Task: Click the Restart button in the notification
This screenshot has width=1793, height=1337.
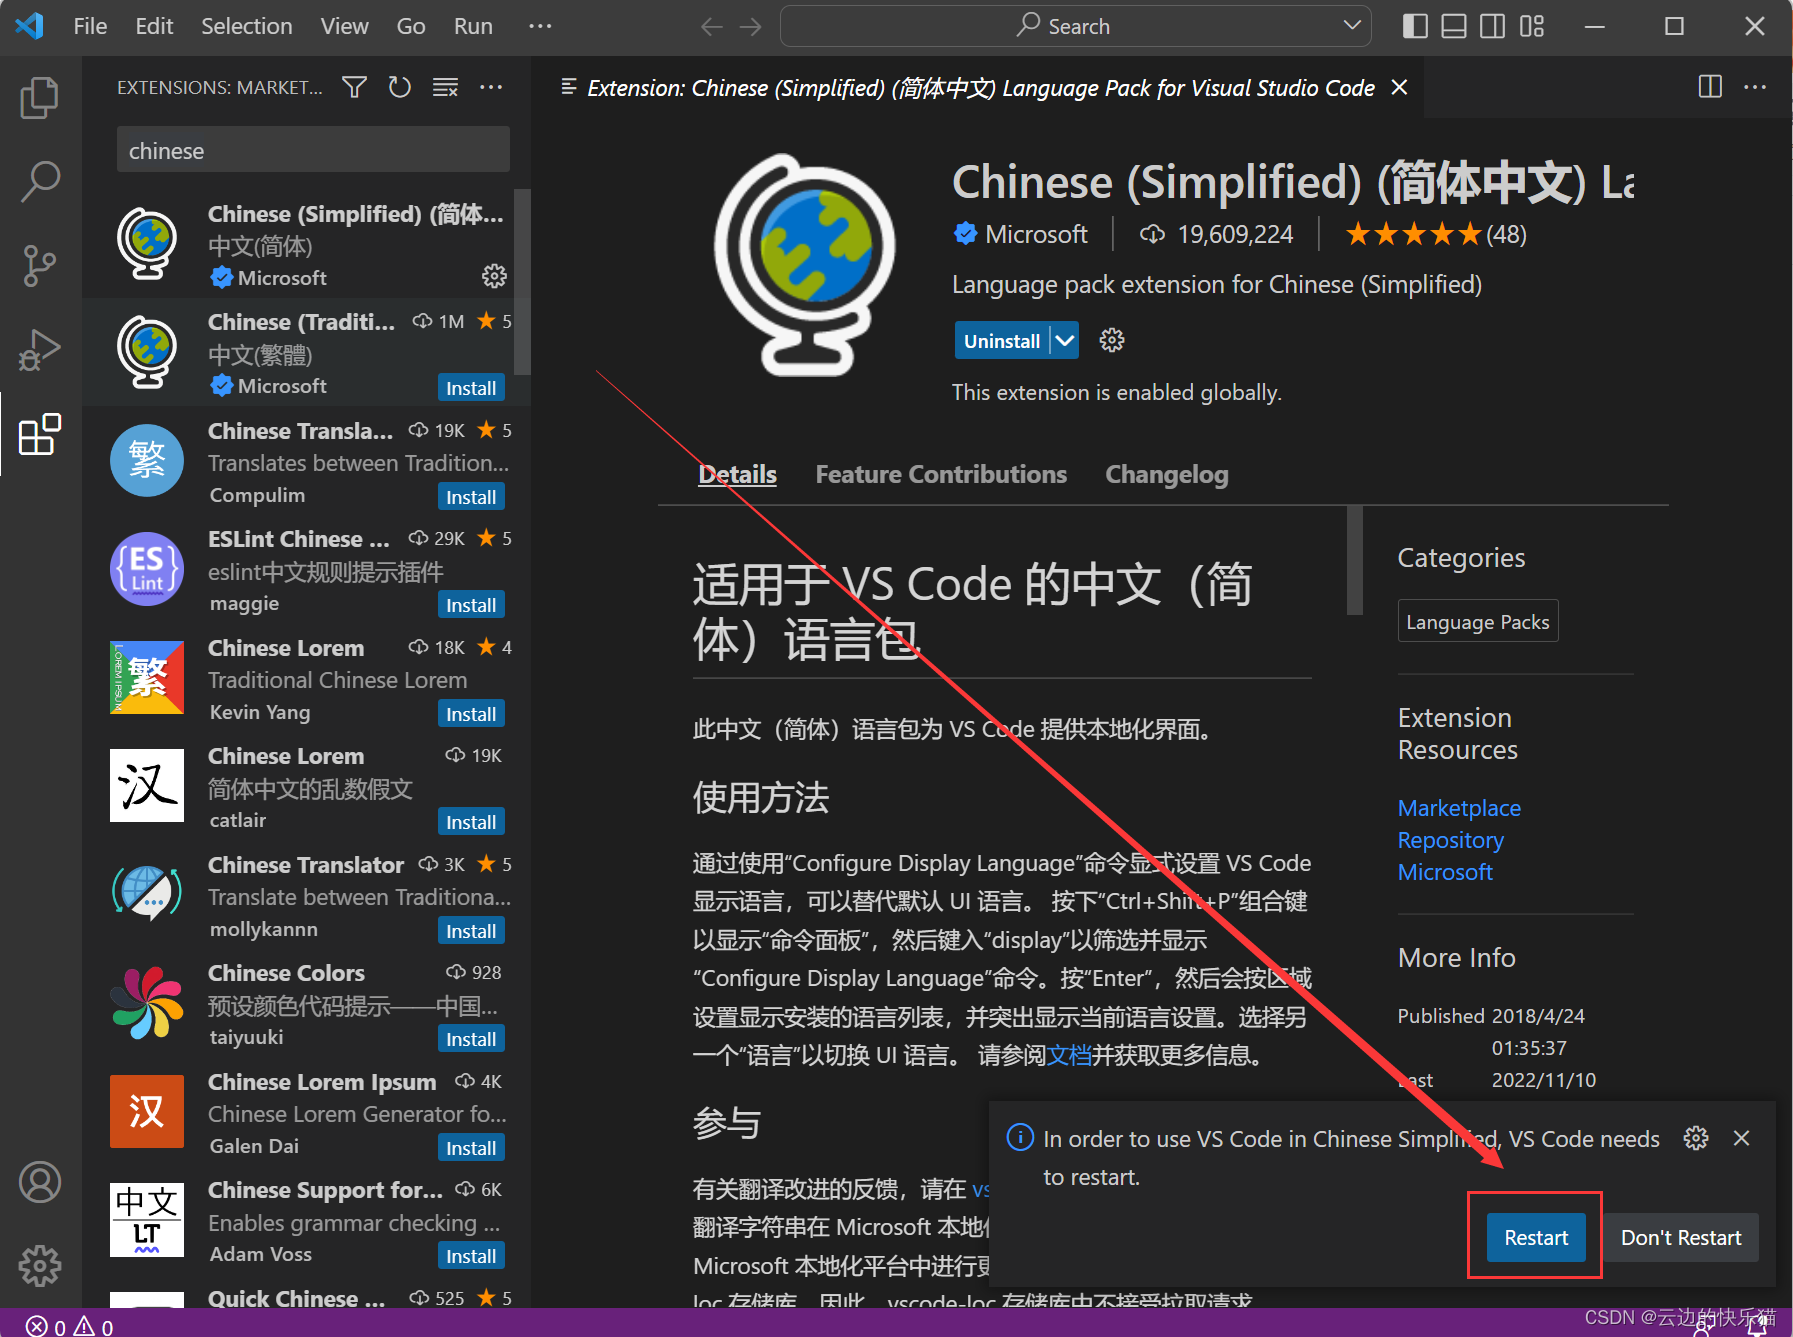Action: tap(1535, 1237)
